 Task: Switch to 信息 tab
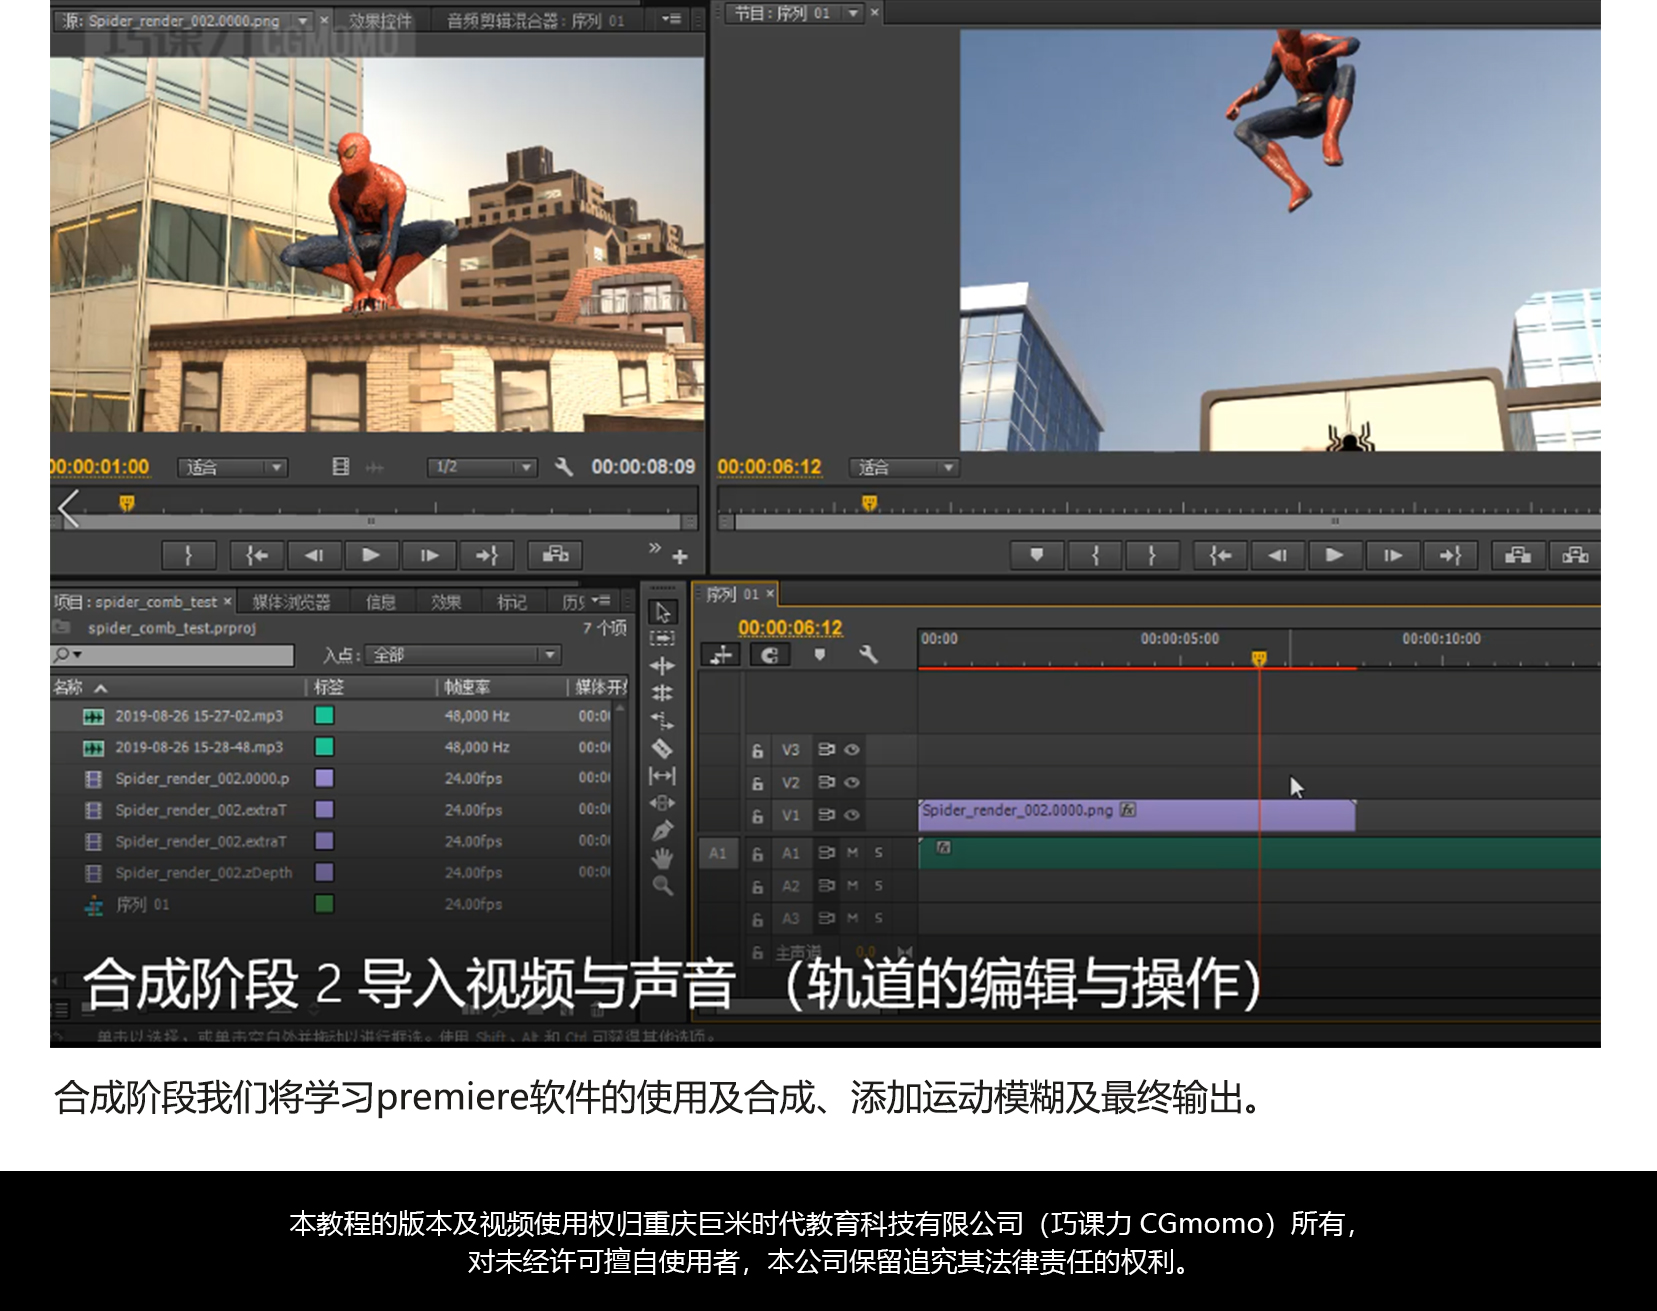(x=381, y=601)
